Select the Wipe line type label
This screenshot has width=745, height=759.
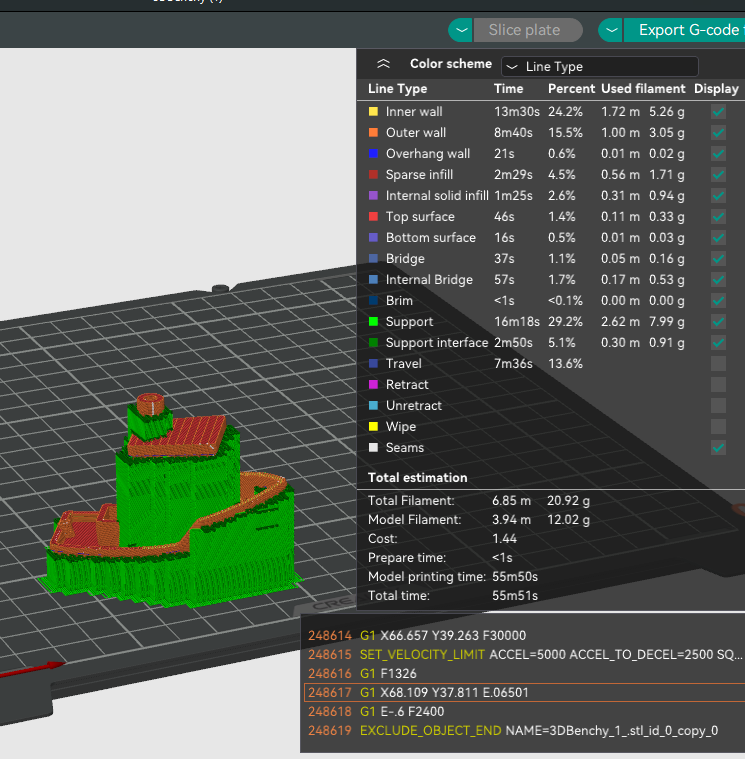(x=401, y=426)
